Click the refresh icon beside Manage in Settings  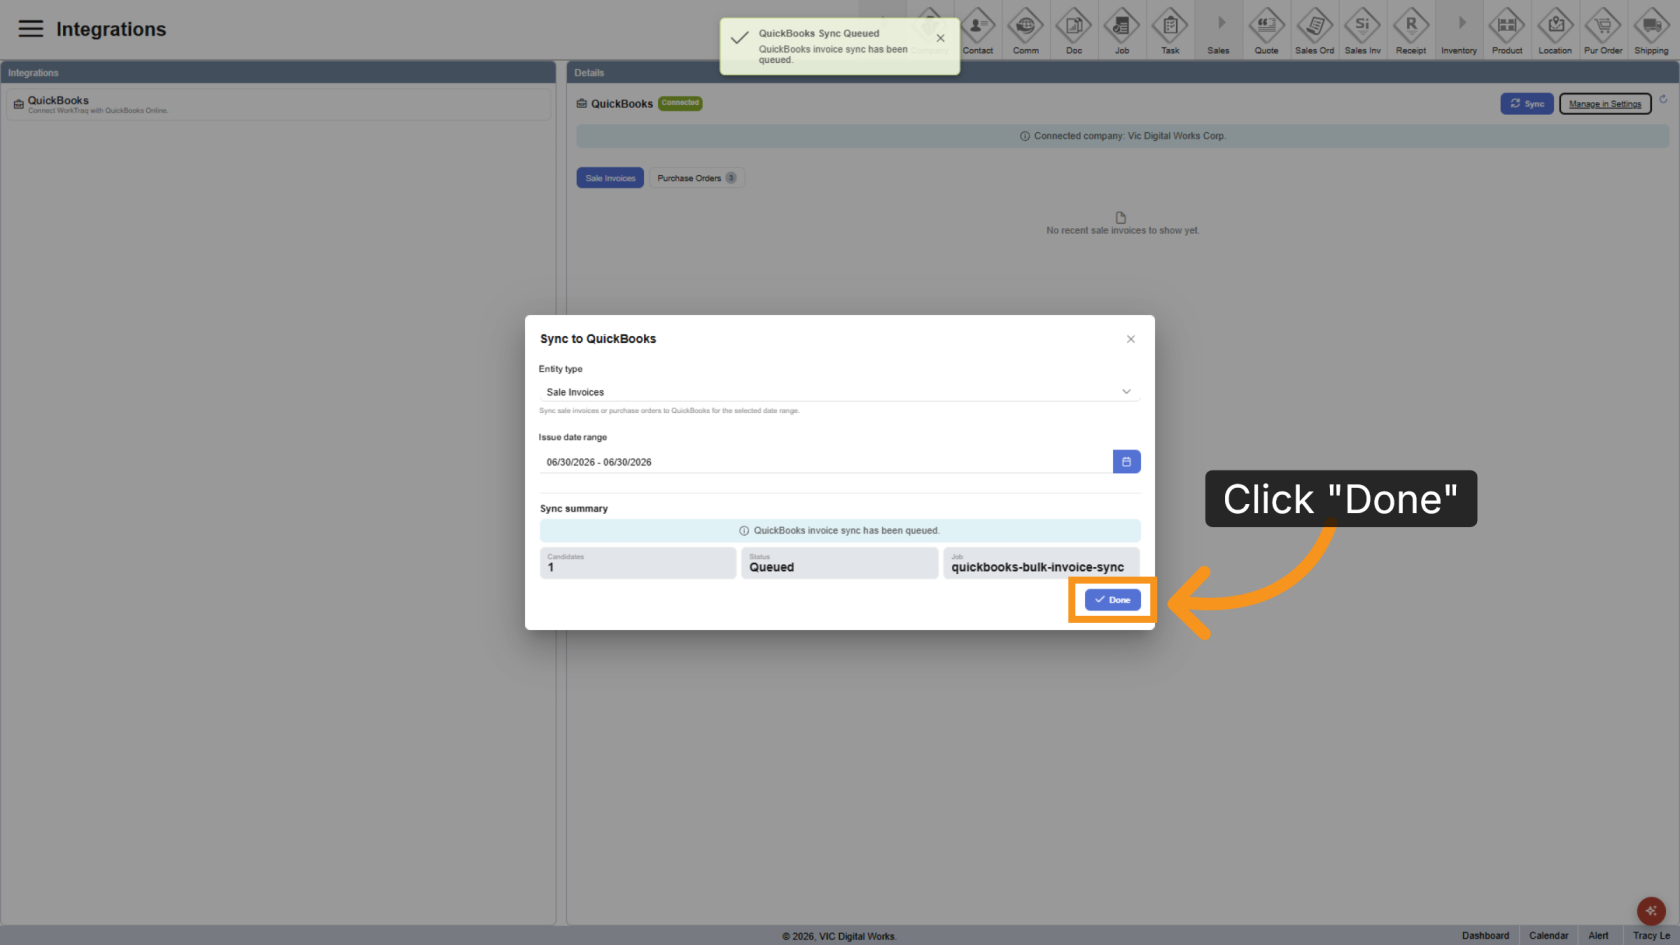coord(1663,99)
